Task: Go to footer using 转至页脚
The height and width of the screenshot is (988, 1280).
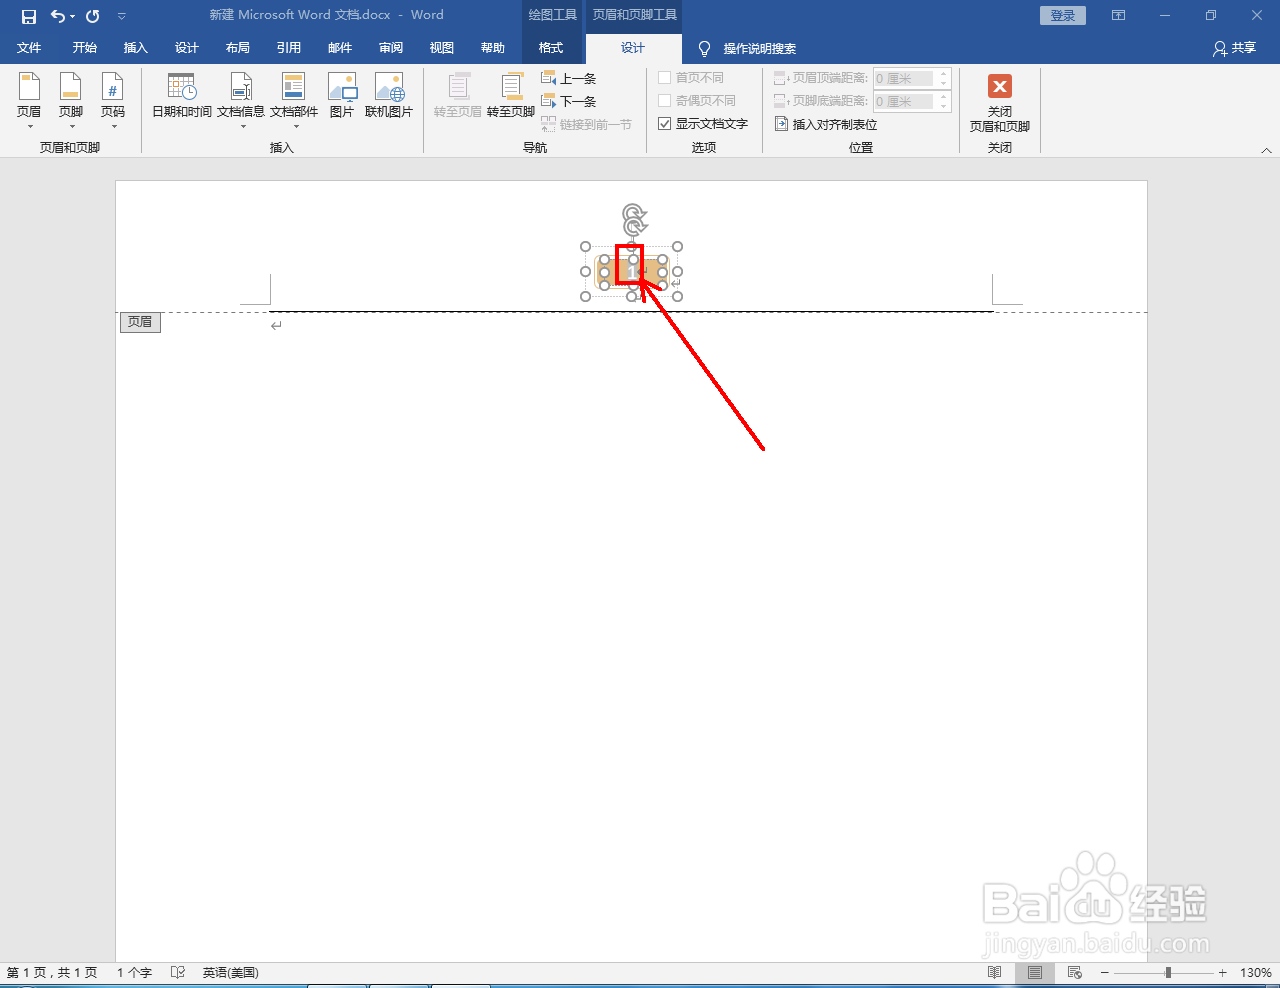Action: pyautogui.click(x=510, y=97)
